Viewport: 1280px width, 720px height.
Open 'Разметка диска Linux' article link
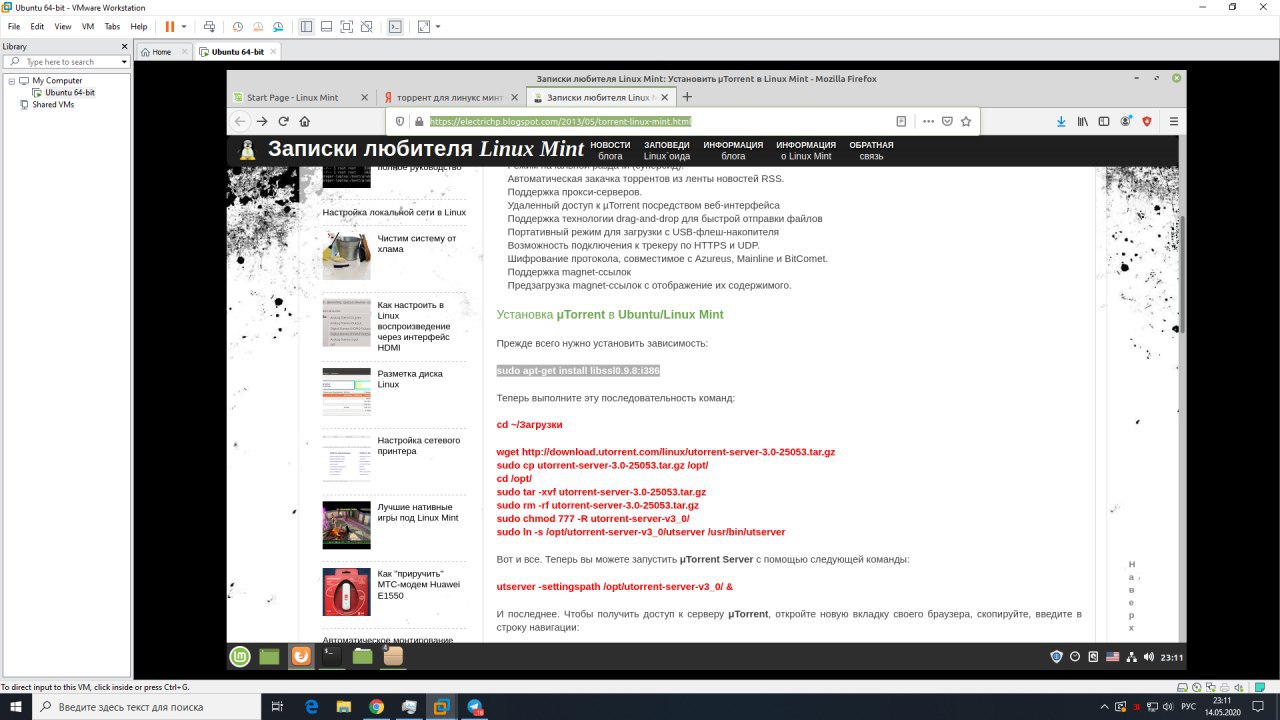coord(410,379)
